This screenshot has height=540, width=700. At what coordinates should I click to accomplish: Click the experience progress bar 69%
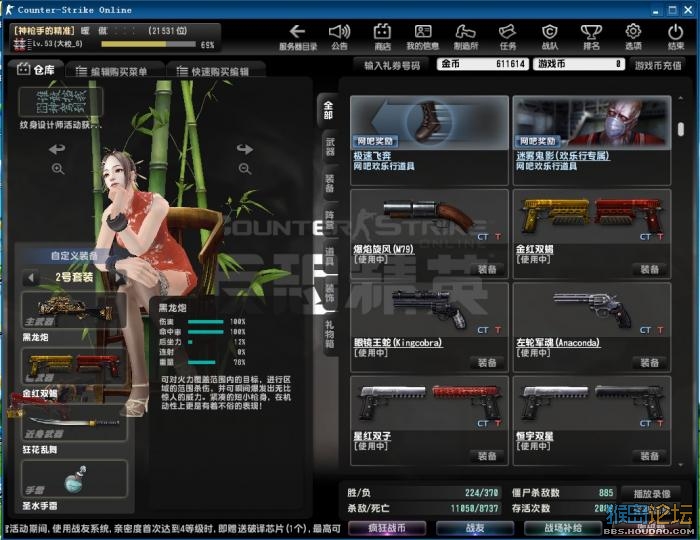tap(148, 44)
